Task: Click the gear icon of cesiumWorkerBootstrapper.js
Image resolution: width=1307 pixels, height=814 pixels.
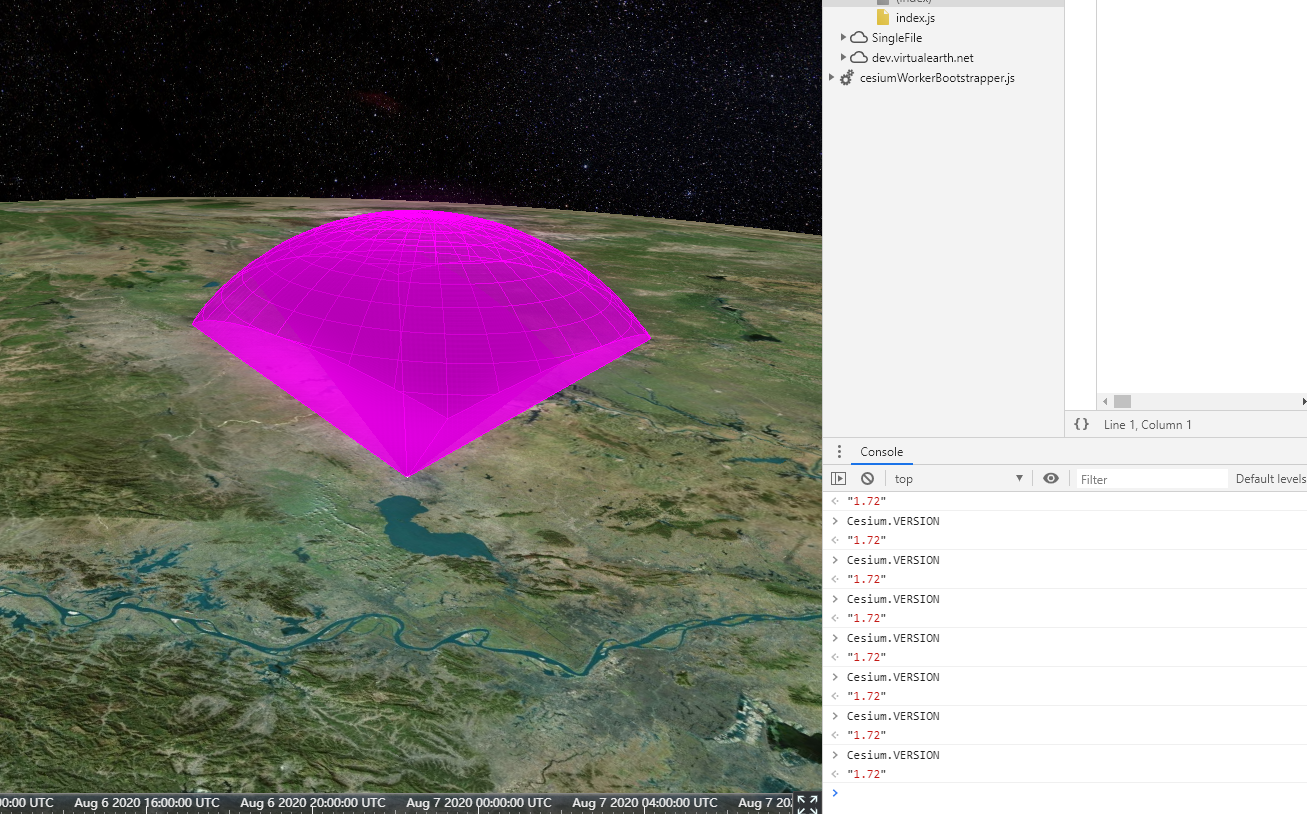Action: click(846, 78)
